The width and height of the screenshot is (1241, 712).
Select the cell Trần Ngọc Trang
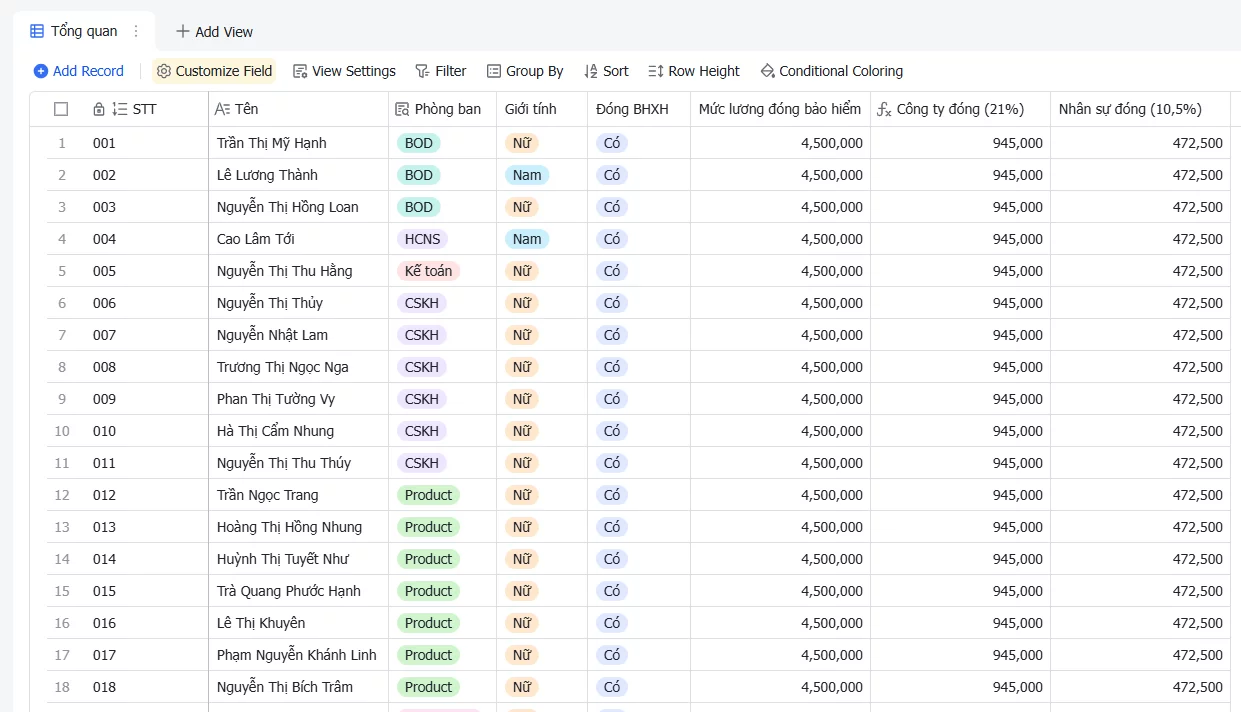(298, 495)
